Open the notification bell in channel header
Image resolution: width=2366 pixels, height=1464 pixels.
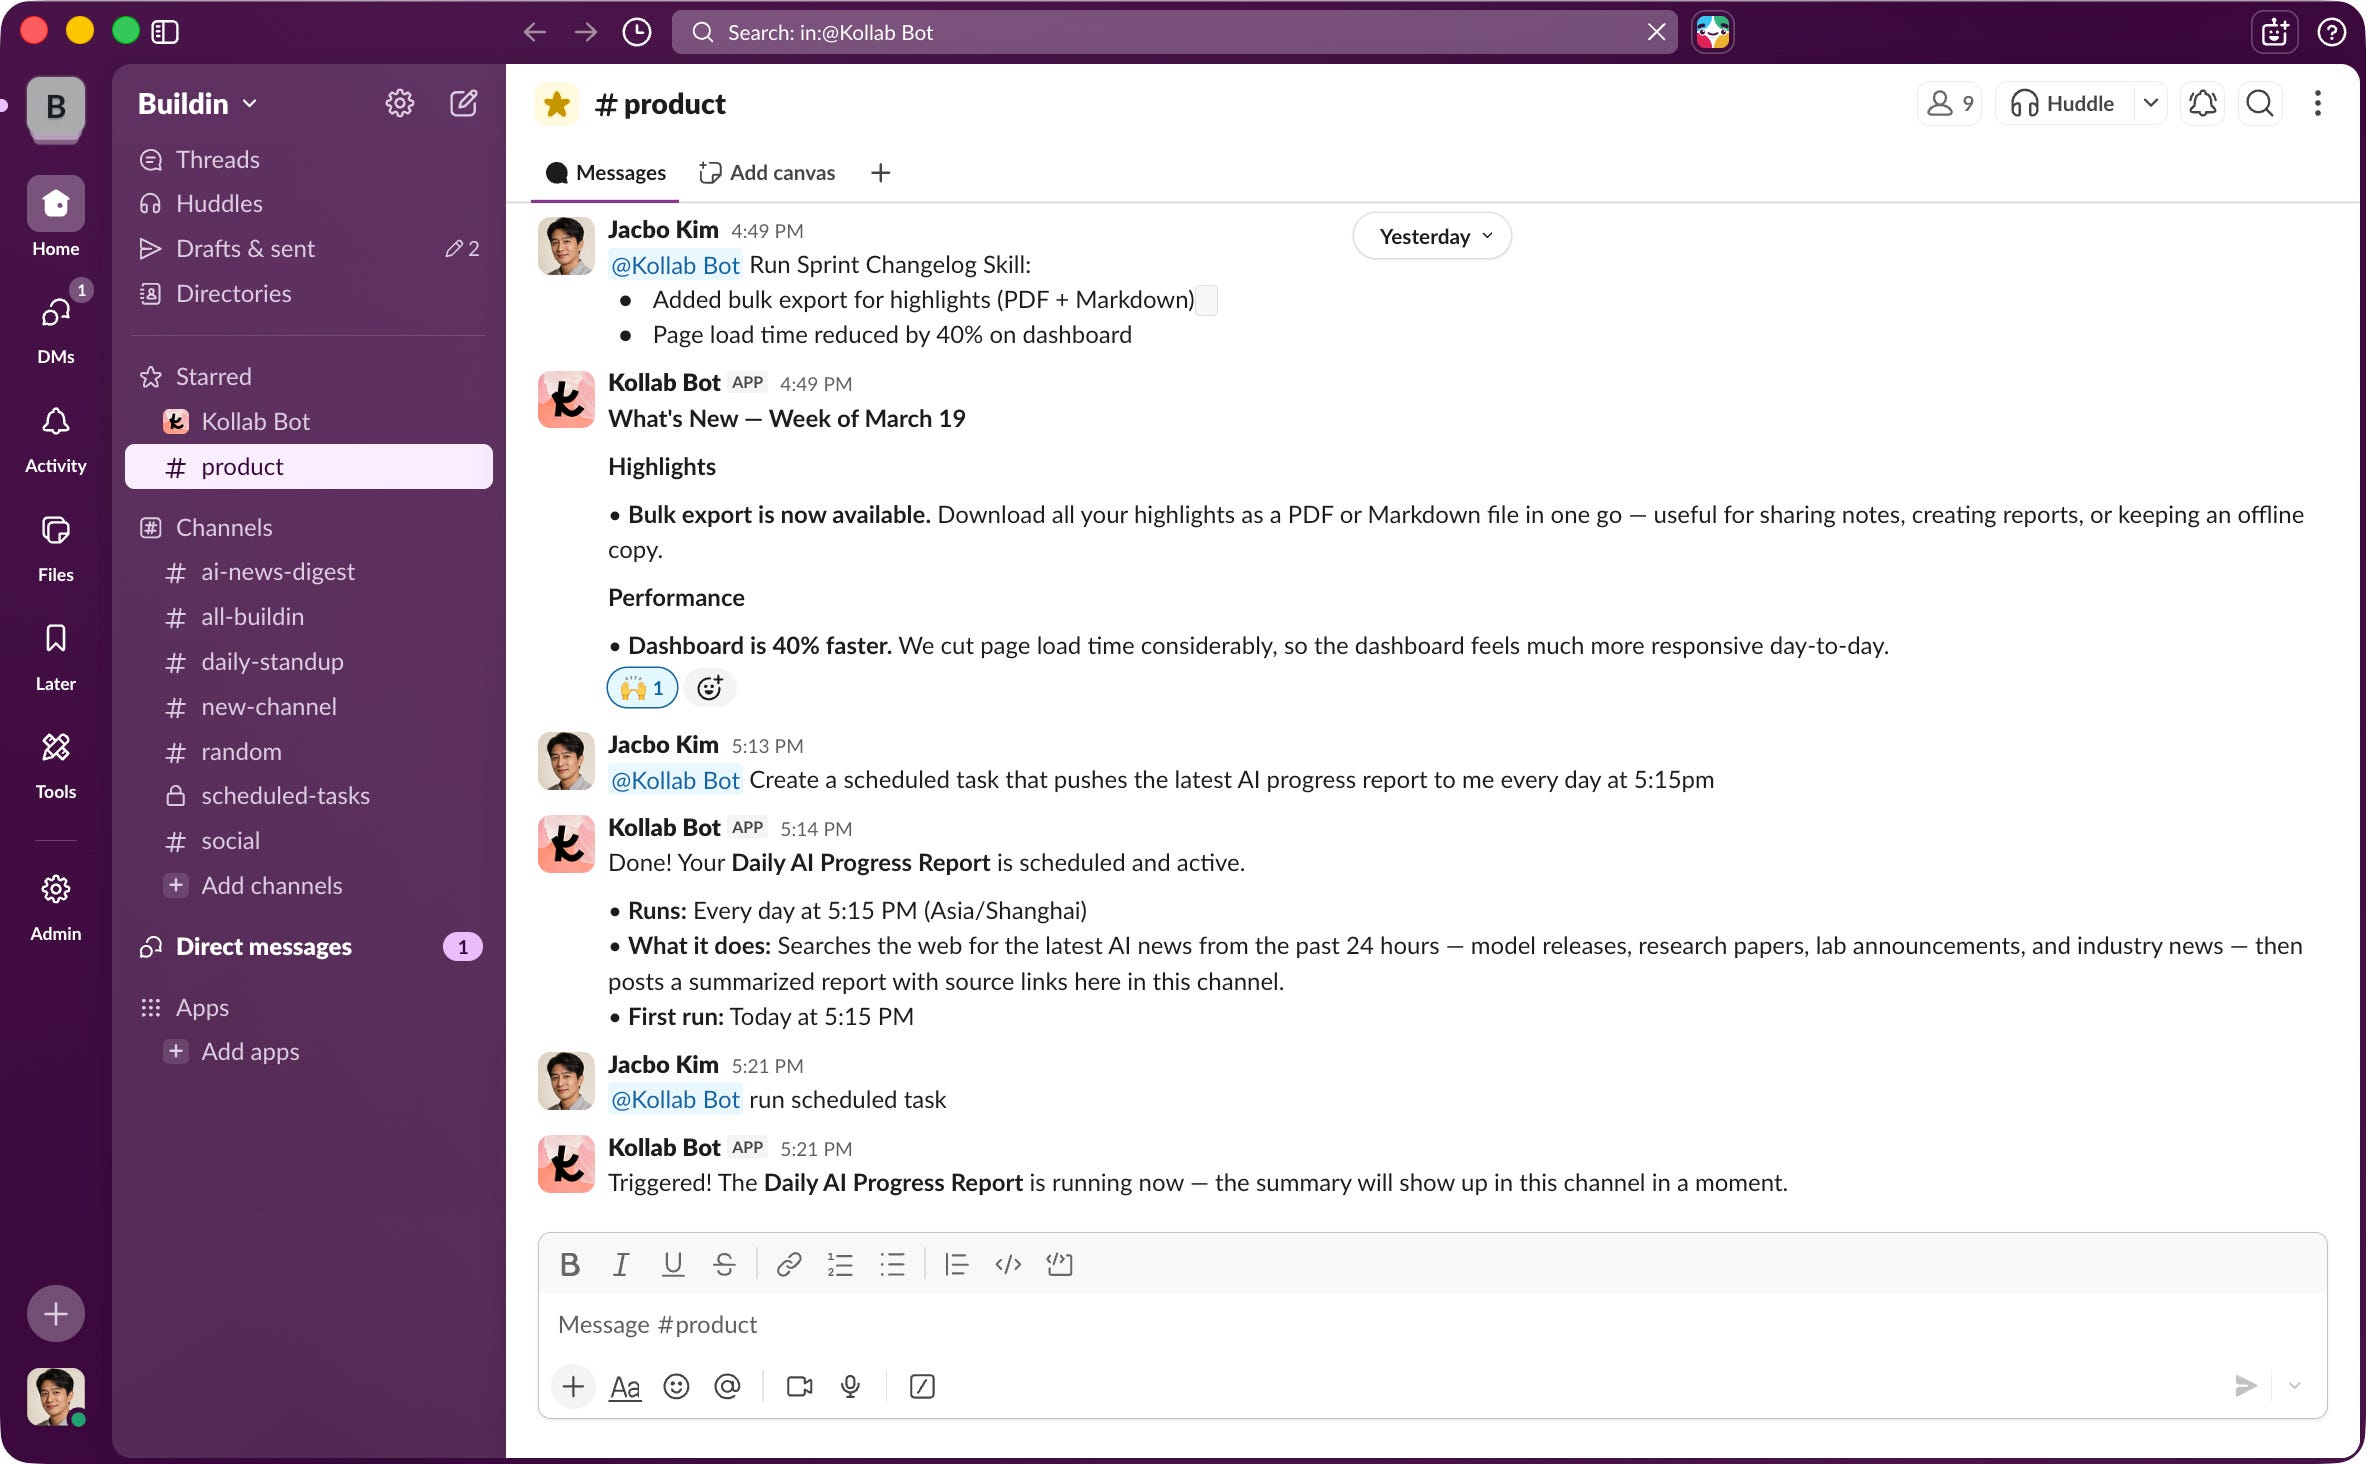click(x=2203, y=103)
